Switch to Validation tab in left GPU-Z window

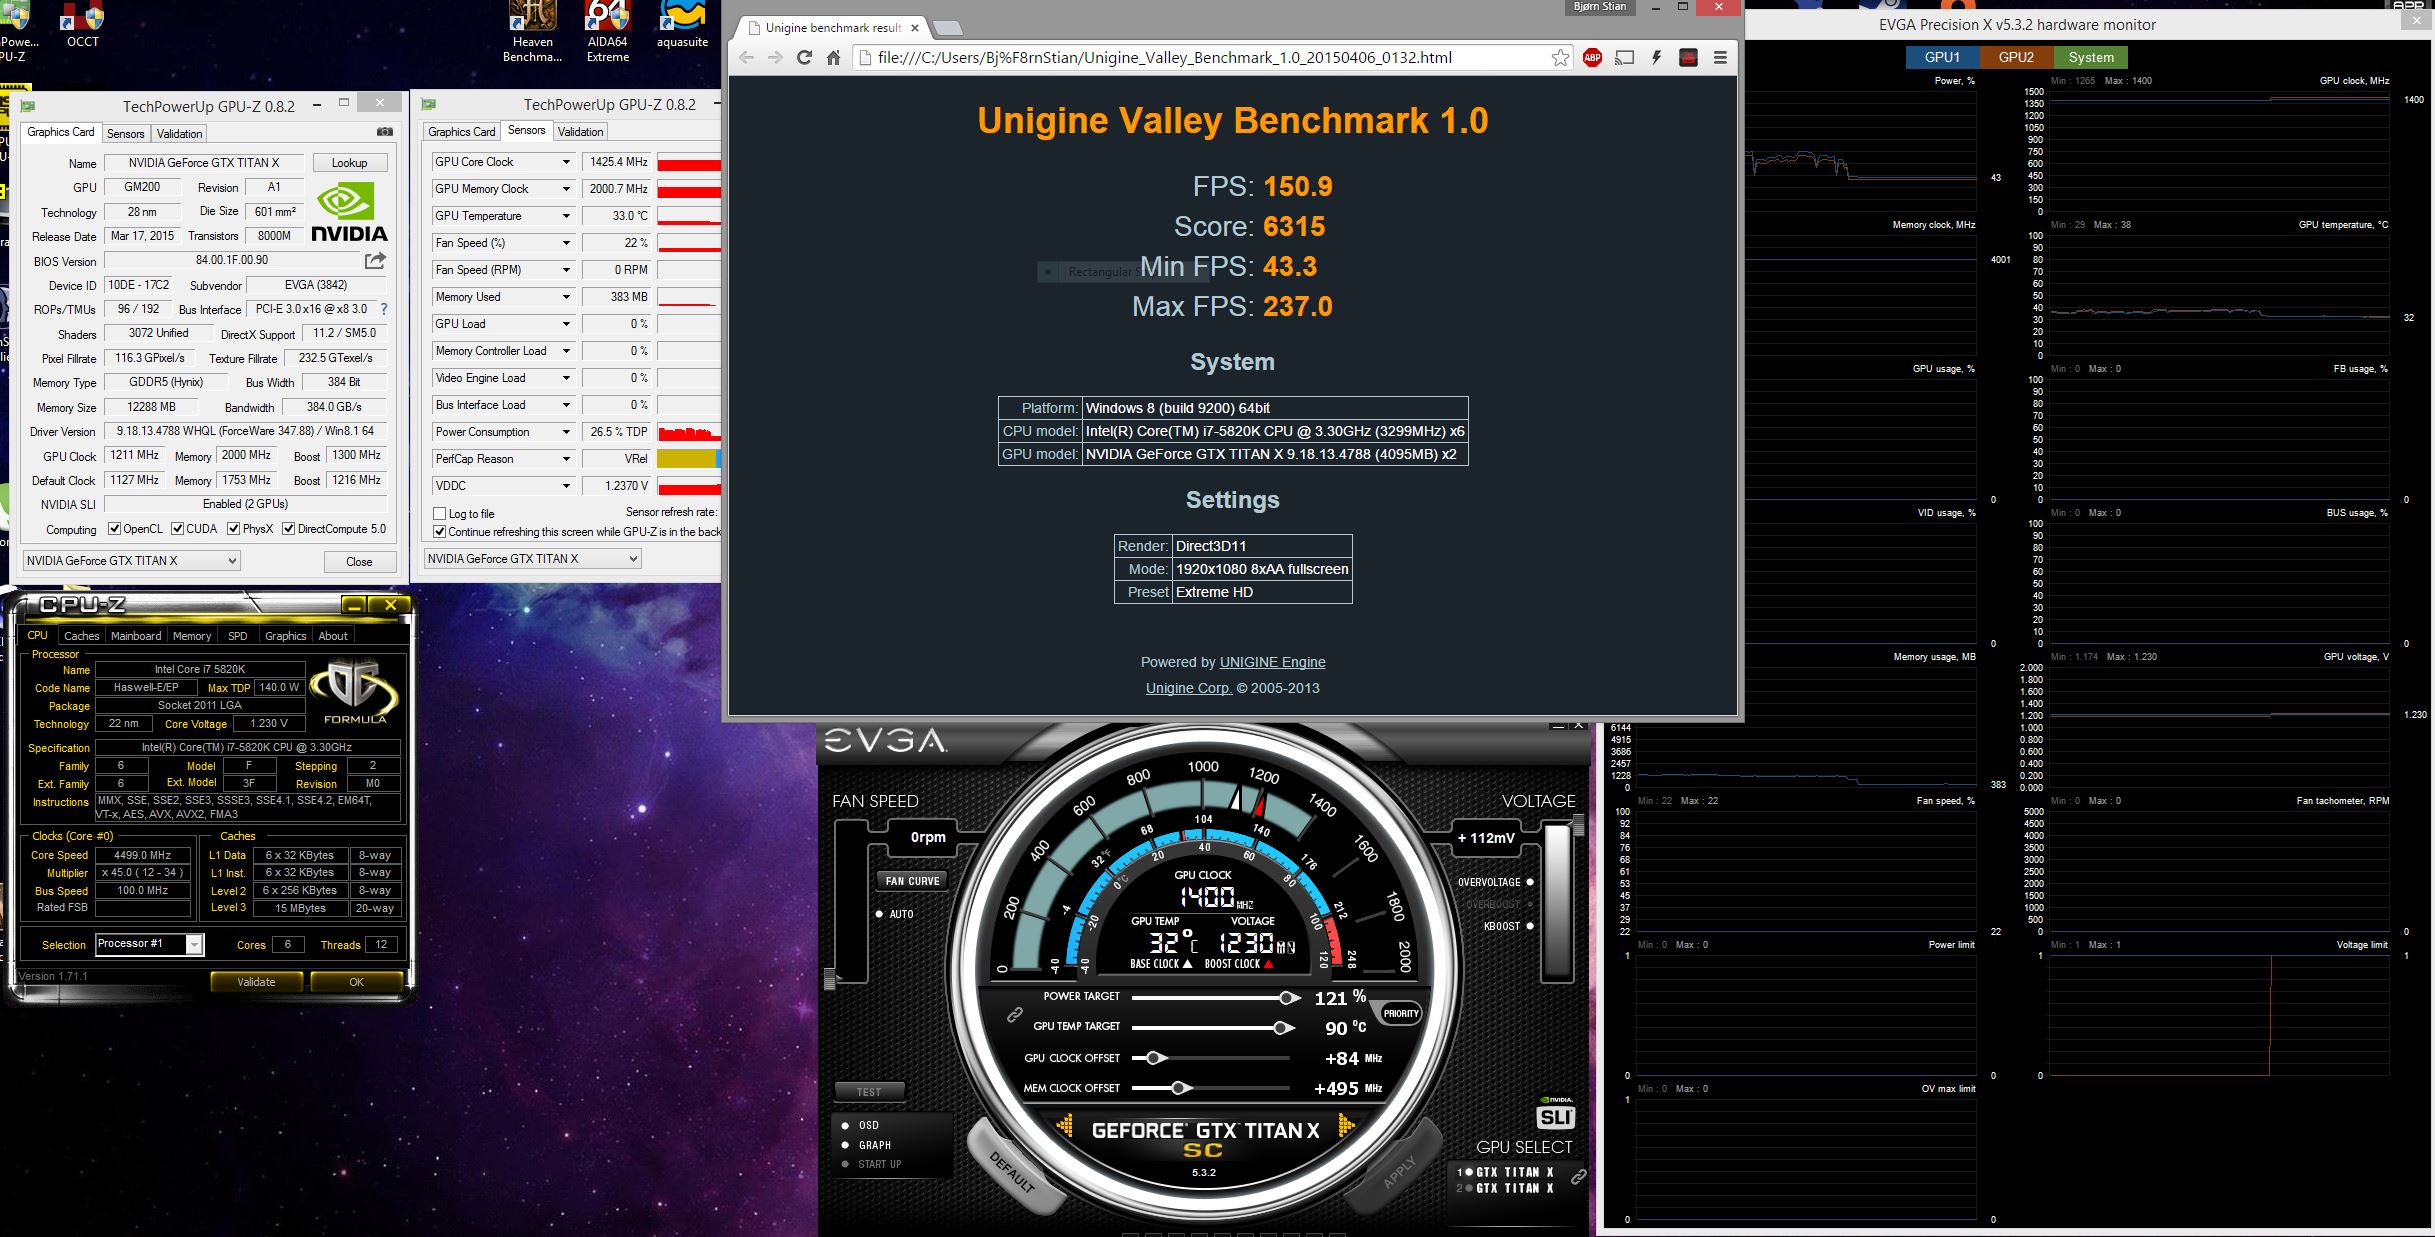179,133
